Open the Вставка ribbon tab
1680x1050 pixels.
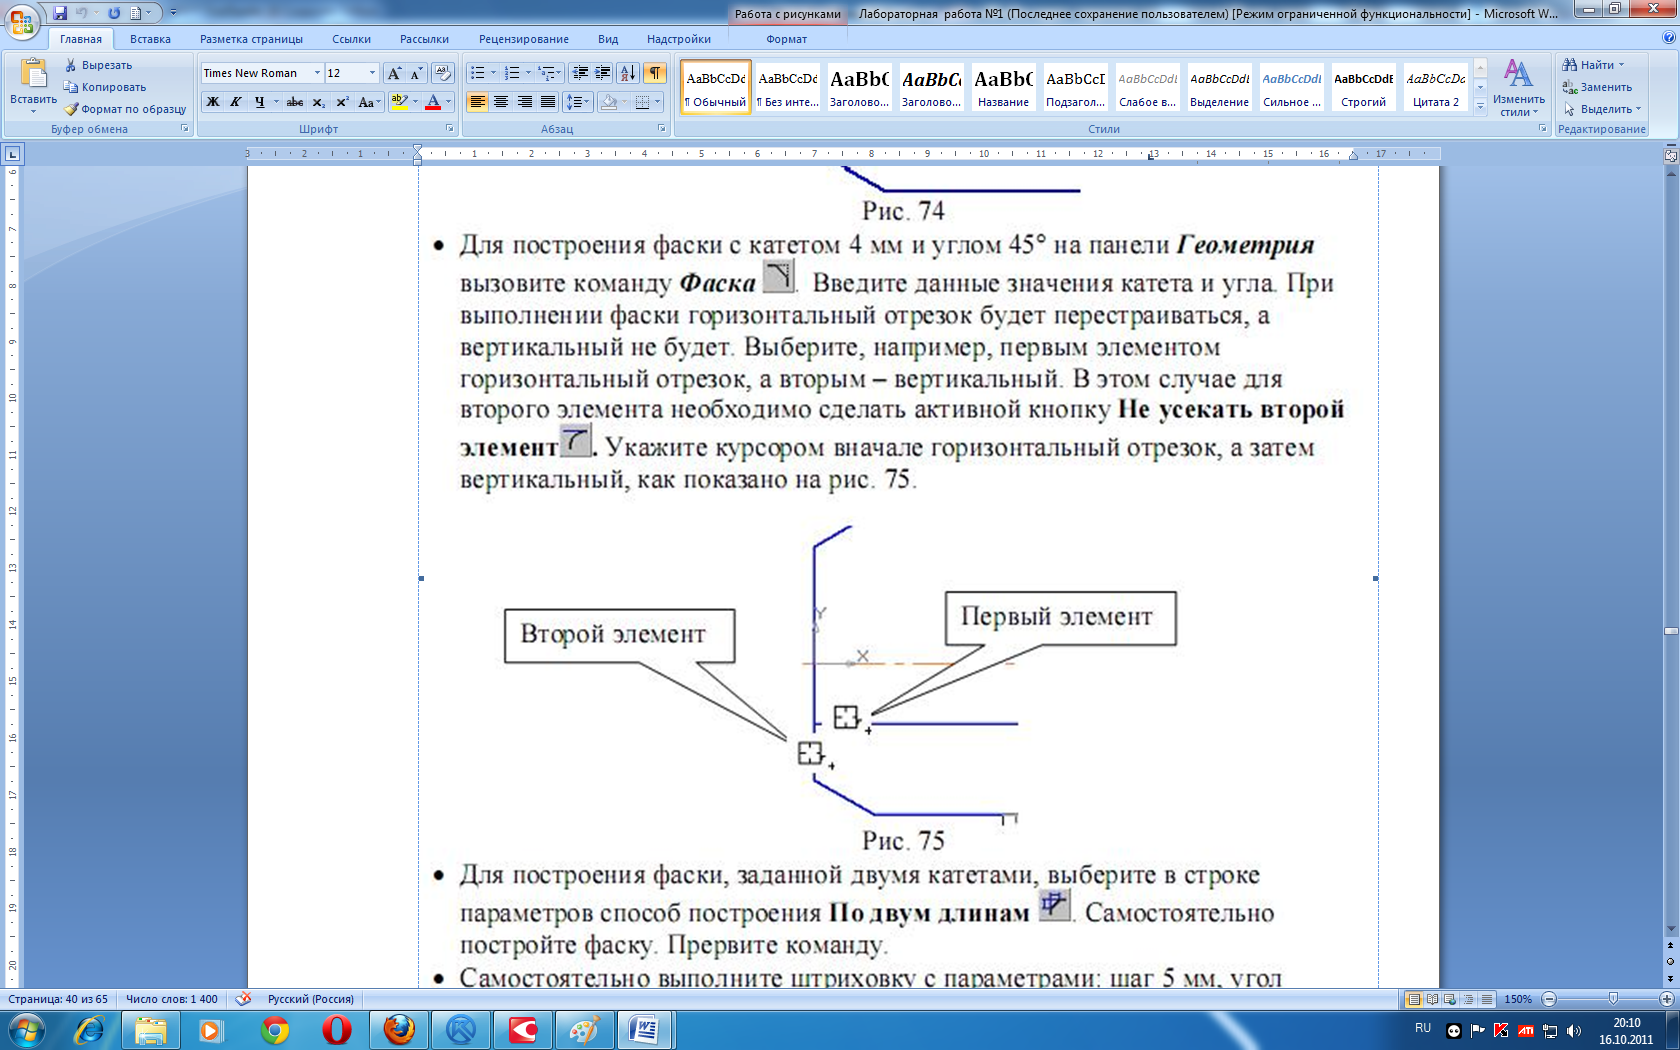click(150, 39)
